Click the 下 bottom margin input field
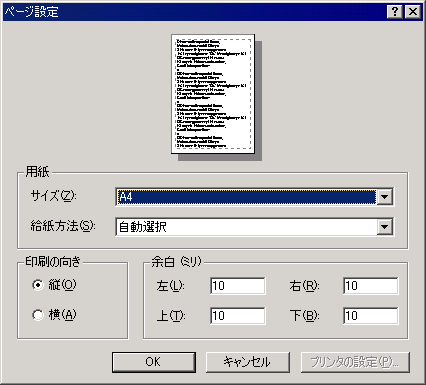This screenshot has width=426, height=385. (370, 316)
